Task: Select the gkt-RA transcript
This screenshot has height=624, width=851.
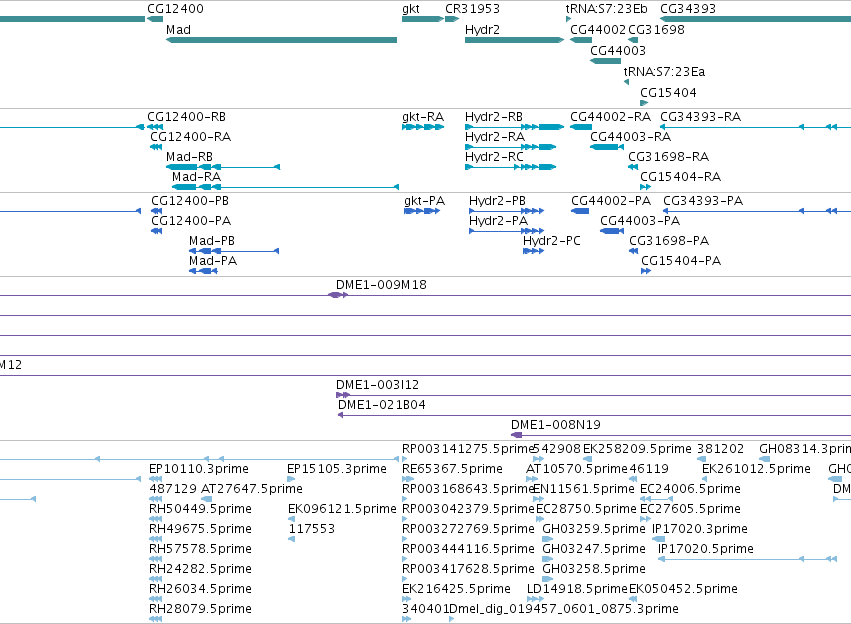Action: click(x=423, y=127)
